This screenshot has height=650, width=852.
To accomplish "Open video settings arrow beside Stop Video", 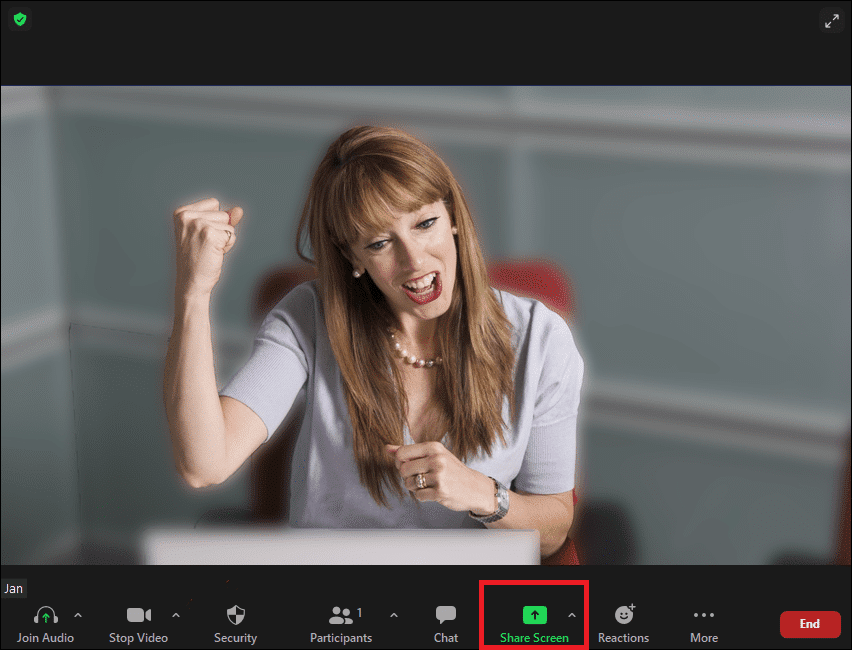I will click(x=176, y=616).
